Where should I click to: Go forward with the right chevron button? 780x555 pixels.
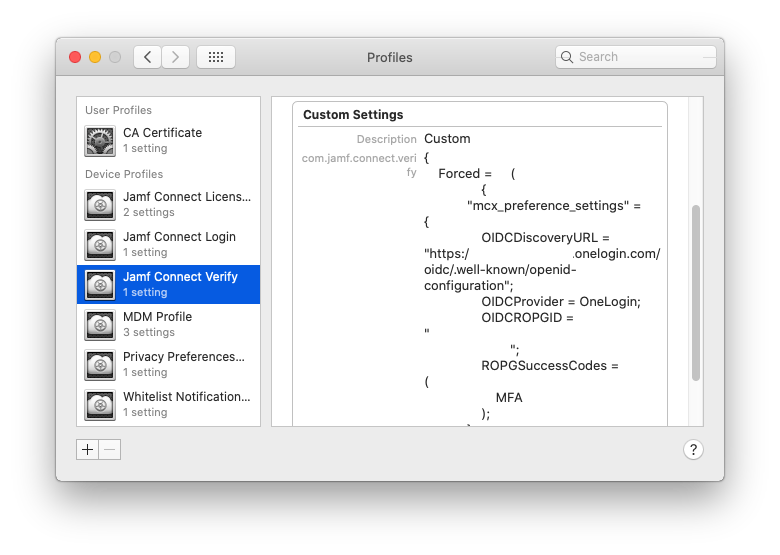click(175, 57)
